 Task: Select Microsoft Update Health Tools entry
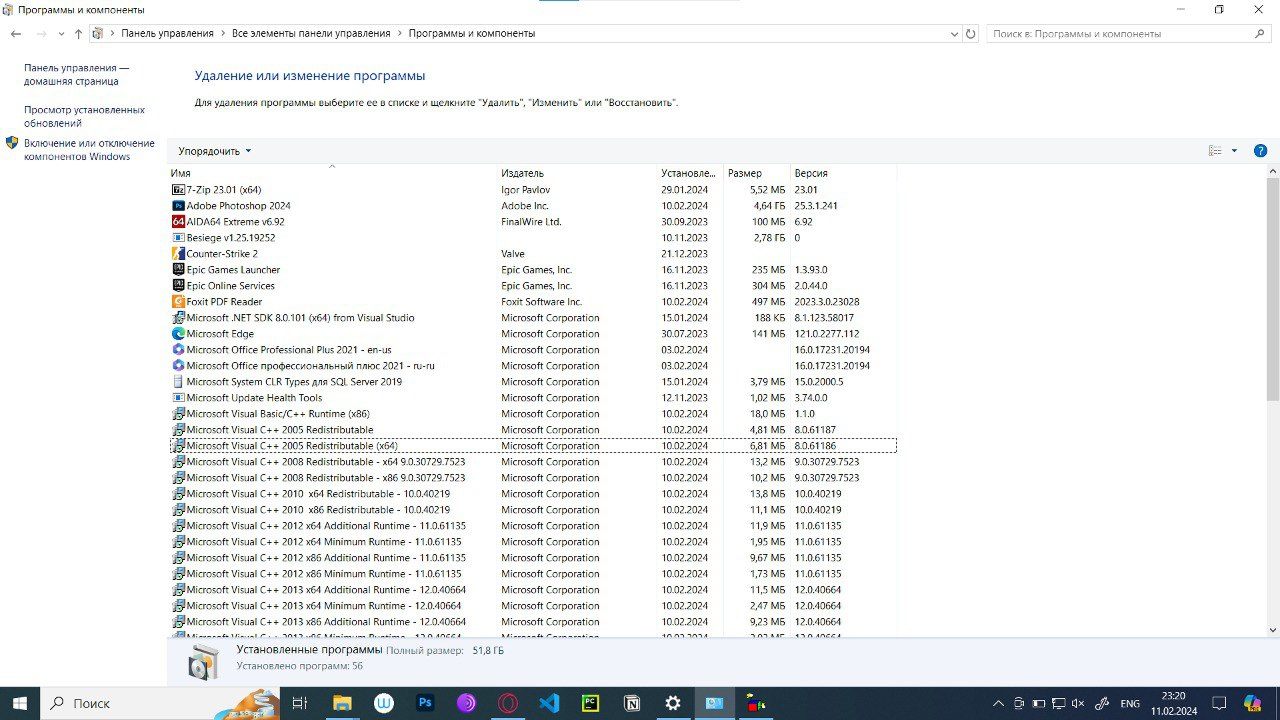[533, 398]
